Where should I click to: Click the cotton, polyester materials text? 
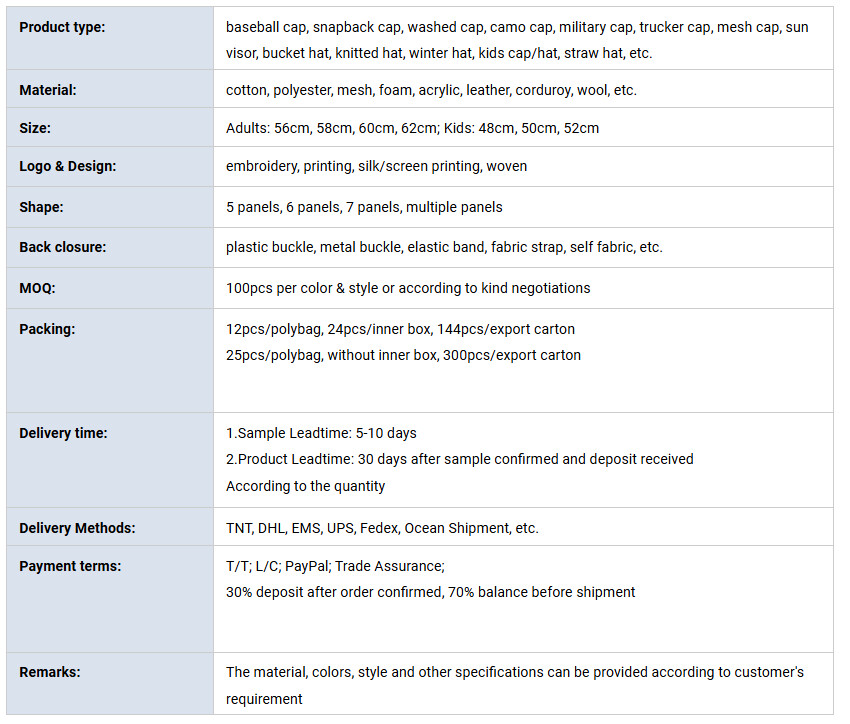(x=431, y=90)
